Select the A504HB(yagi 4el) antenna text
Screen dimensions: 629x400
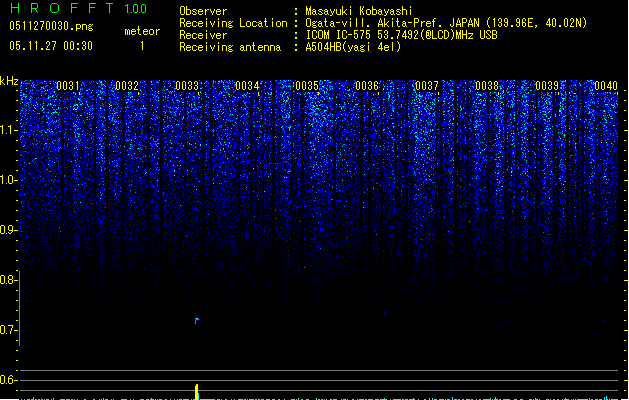click(353, 47)
